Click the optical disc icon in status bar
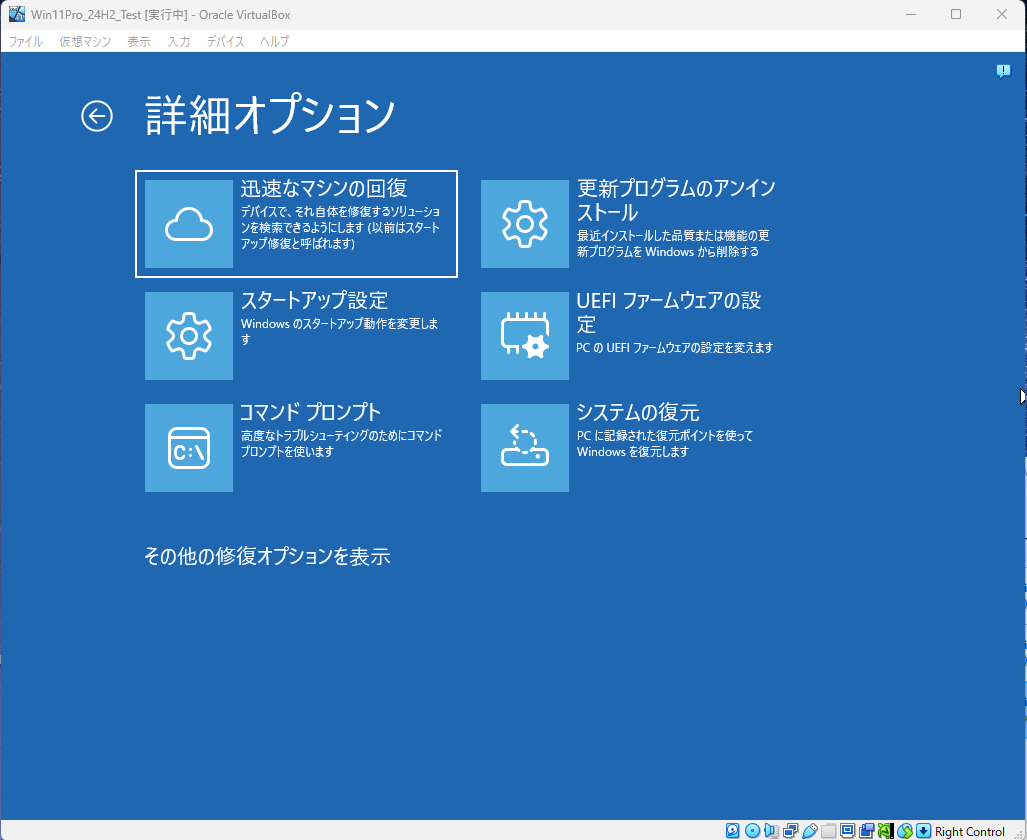This screenshot has width=1027, height=840. [752, 831]
